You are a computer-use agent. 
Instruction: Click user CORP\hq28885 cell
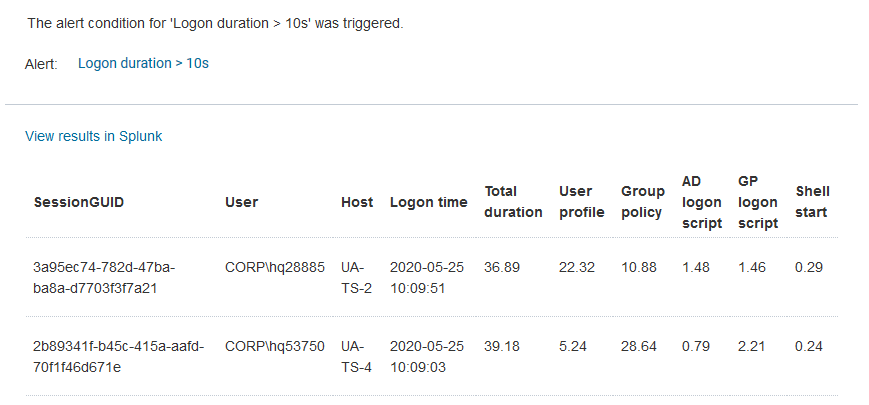275,268
